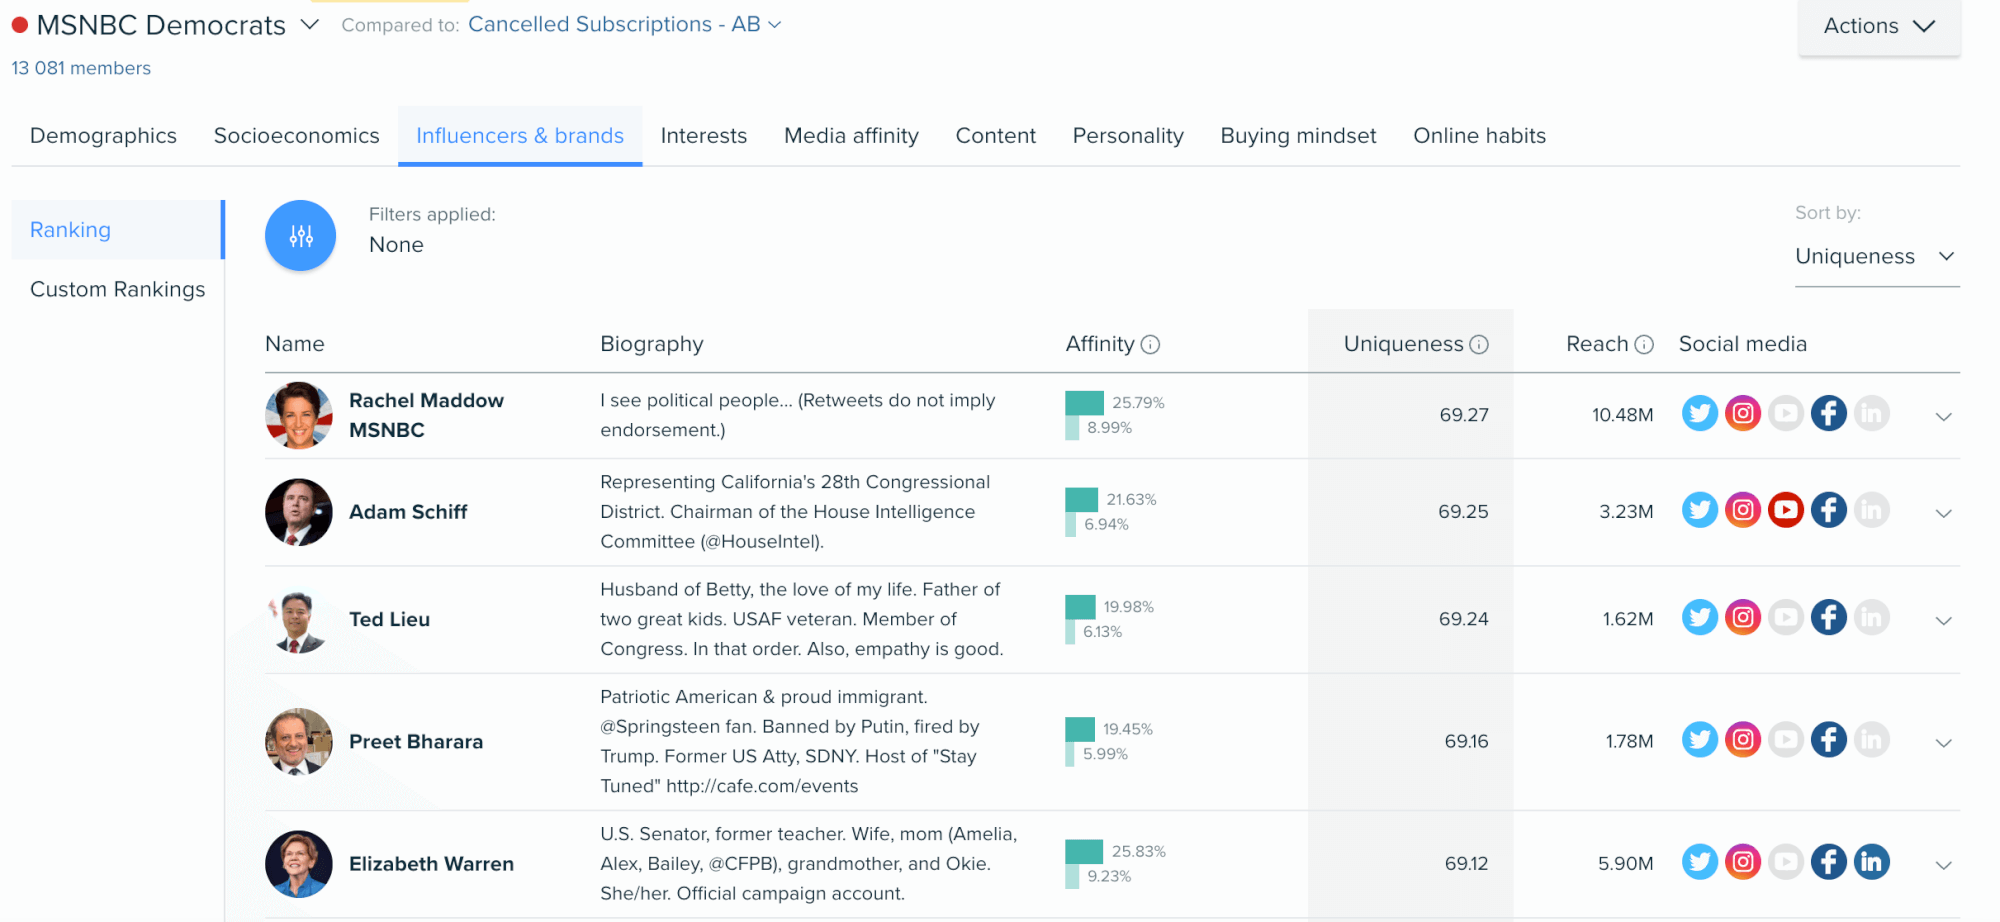
Task: Open the filters settings button
Action: (x=300, y=236)
